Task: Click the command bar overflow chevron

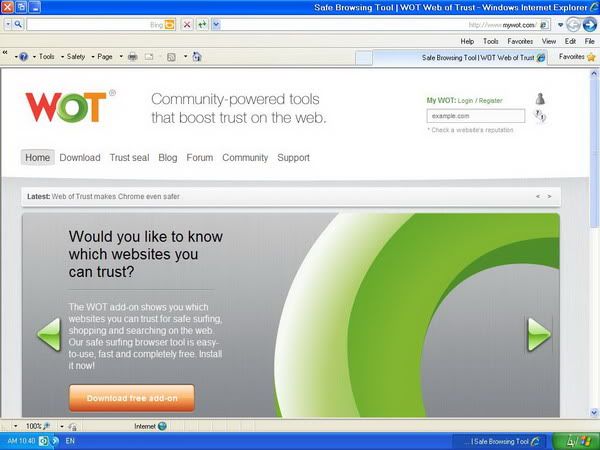Action: click(5, 53)
